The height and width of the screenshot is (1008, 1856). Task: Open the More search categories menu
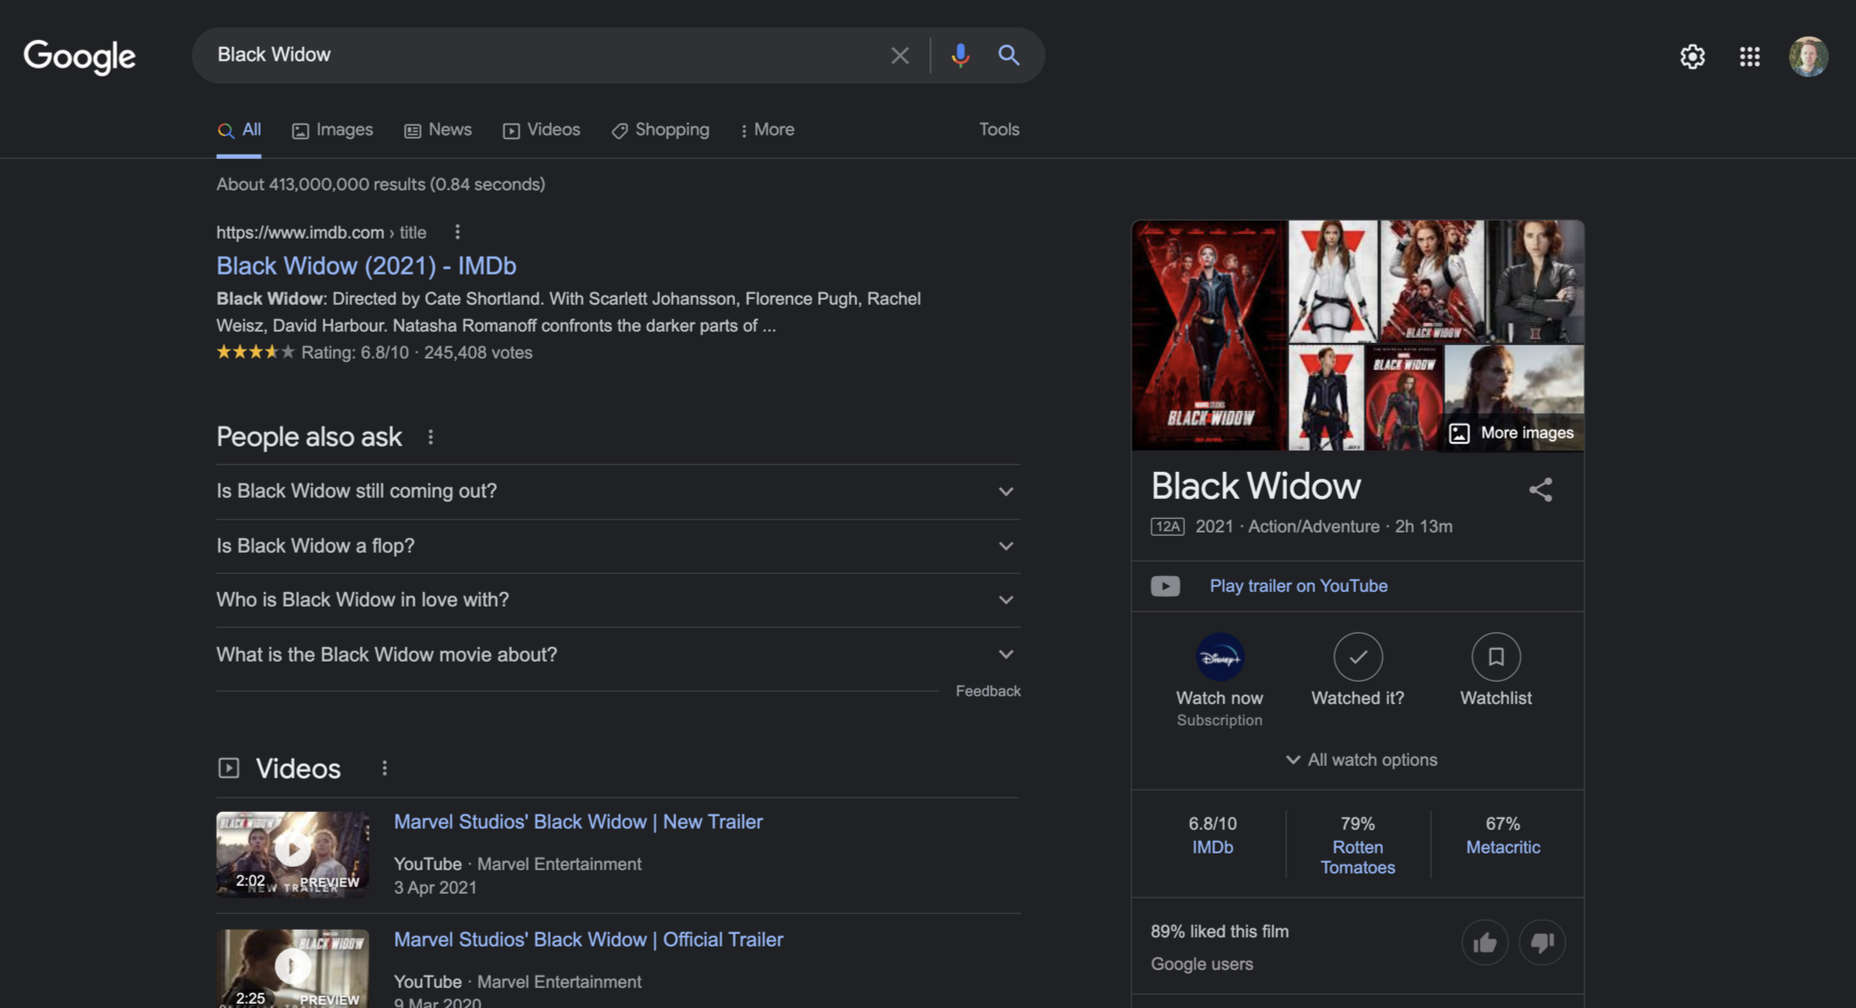click(767, 130)
